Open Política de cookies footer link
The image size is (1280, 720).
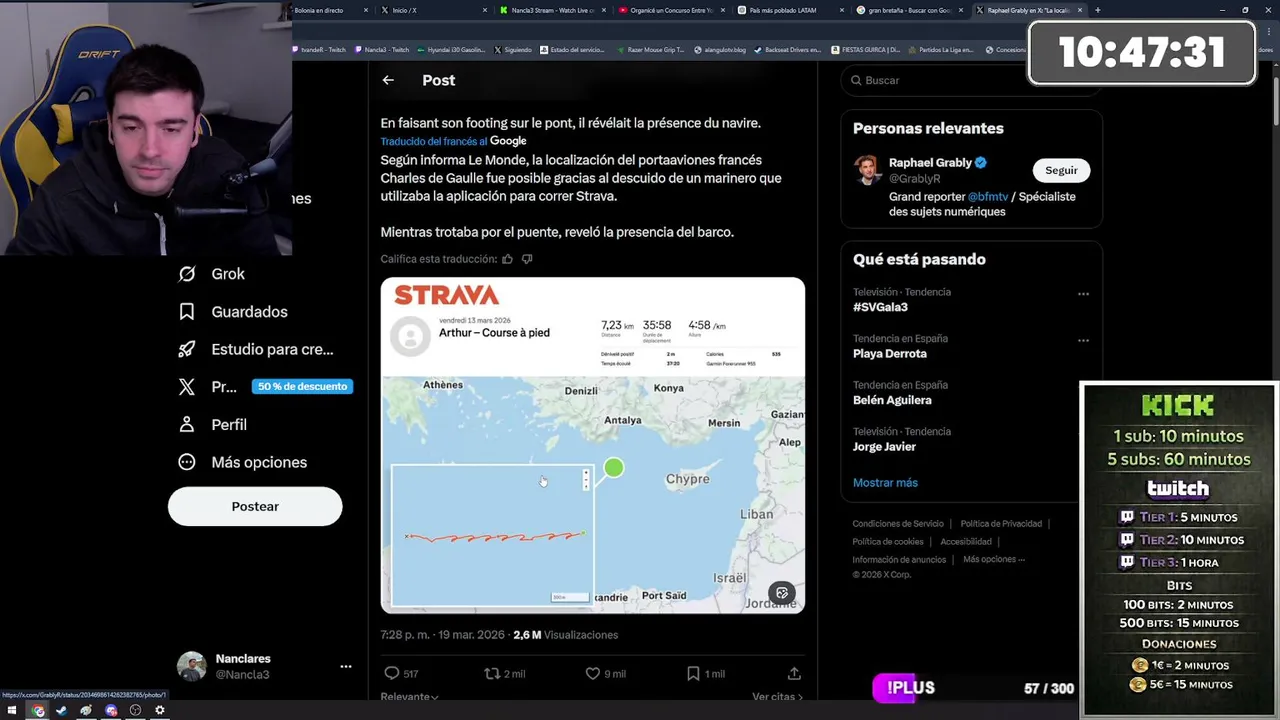point(888,542)
